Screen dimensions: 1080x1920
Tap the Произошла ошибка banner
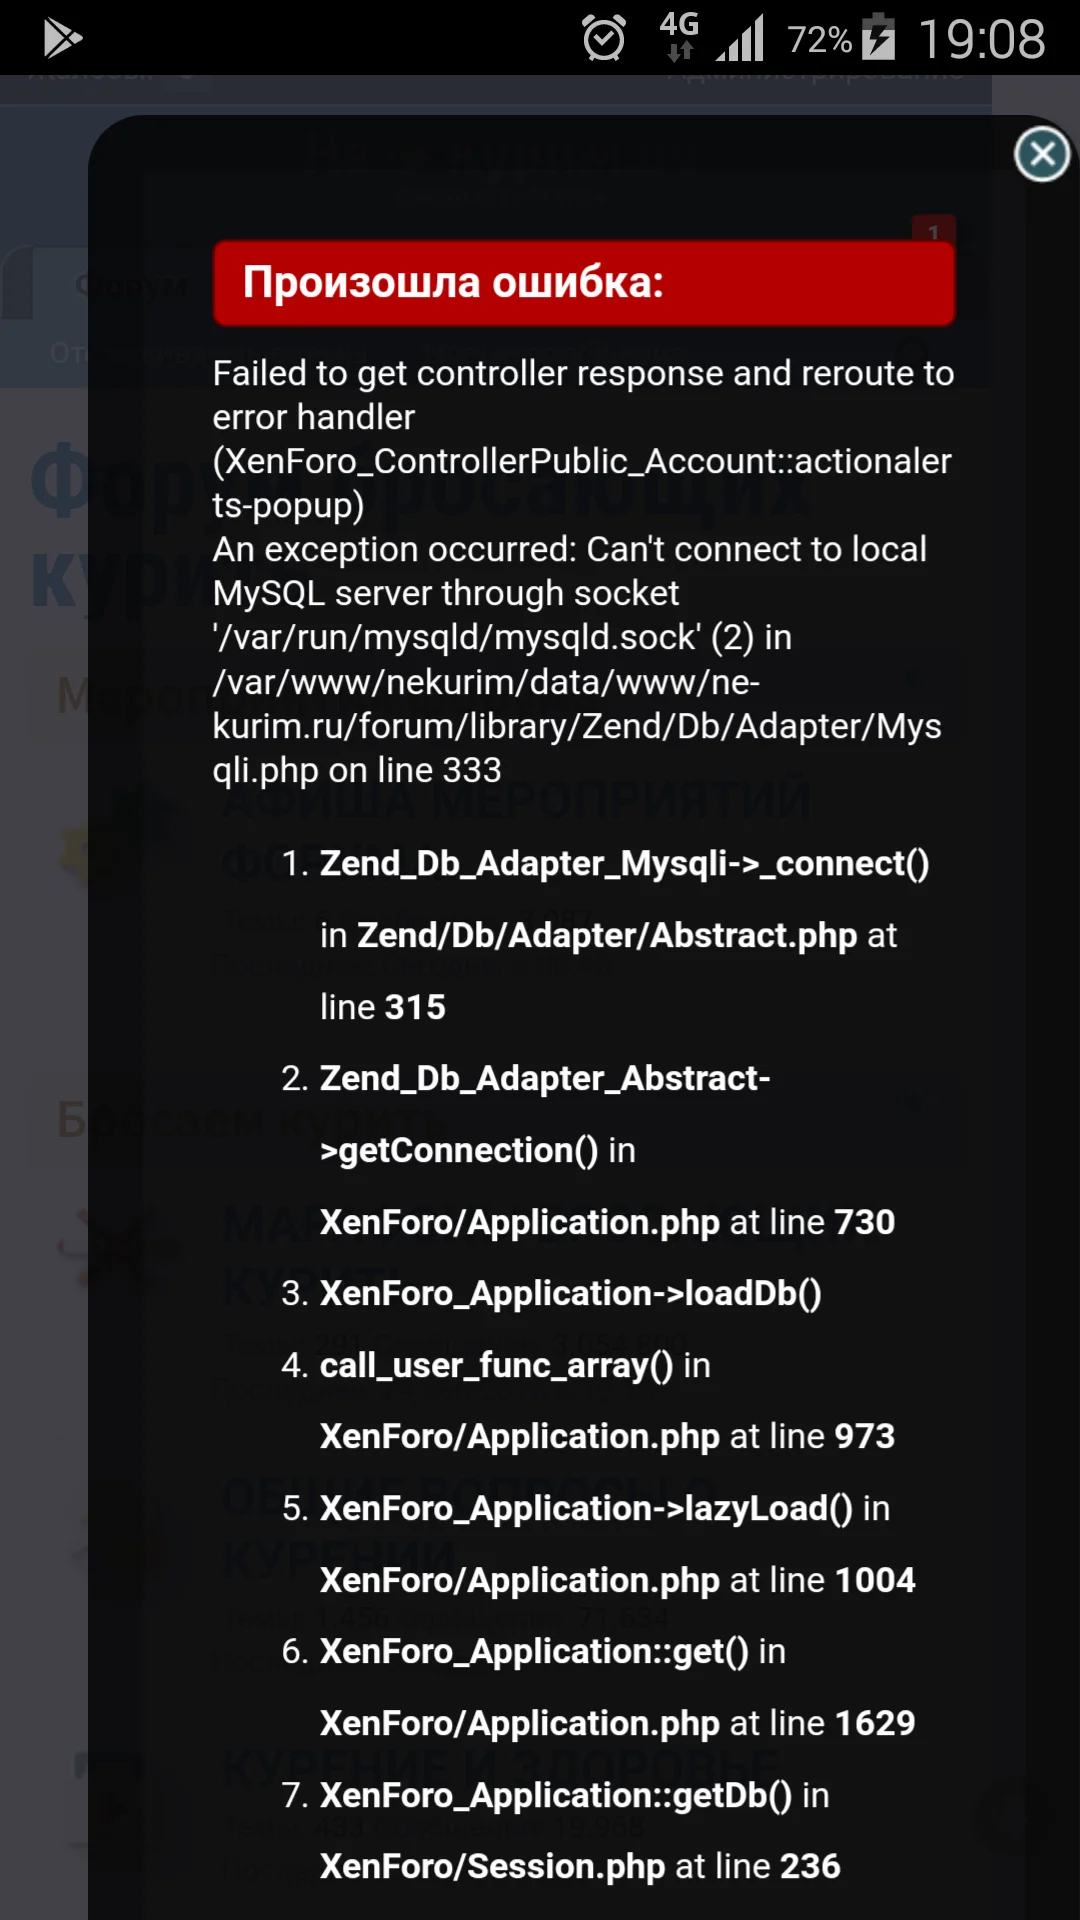coord(584,285)
